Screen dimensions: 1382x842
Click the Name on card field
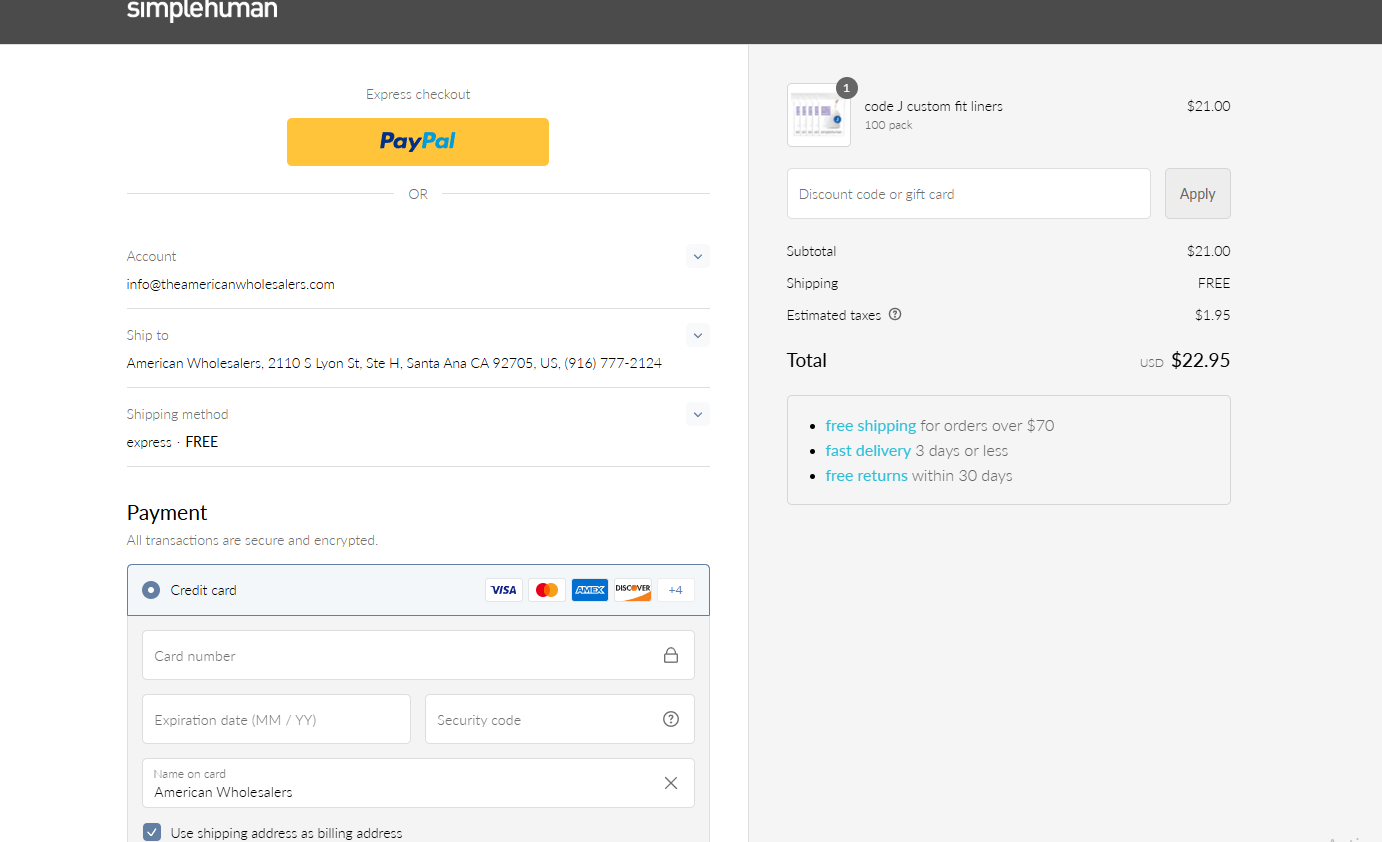[418, 783]
